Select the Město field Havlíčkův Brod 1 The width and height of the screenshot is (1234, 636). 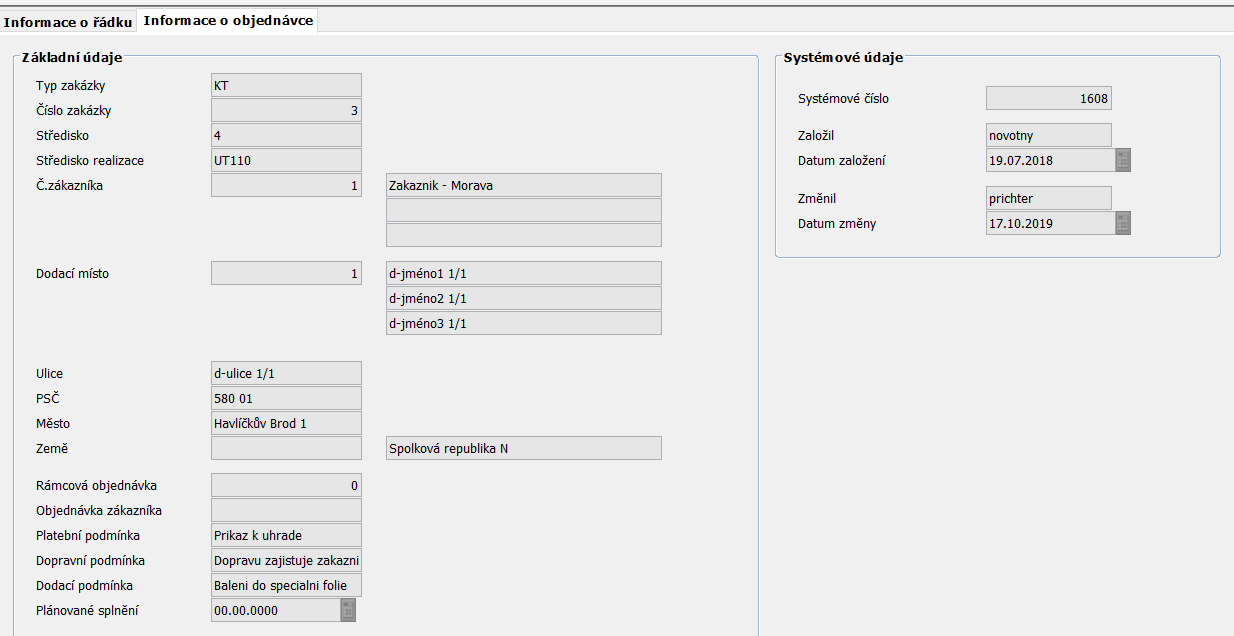coord(286,423)
